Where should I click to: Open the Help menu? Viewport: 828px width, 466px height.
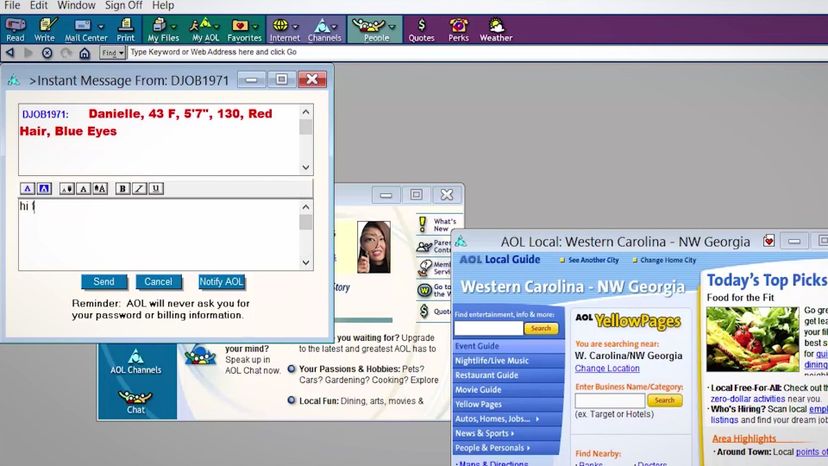point(163,6)
